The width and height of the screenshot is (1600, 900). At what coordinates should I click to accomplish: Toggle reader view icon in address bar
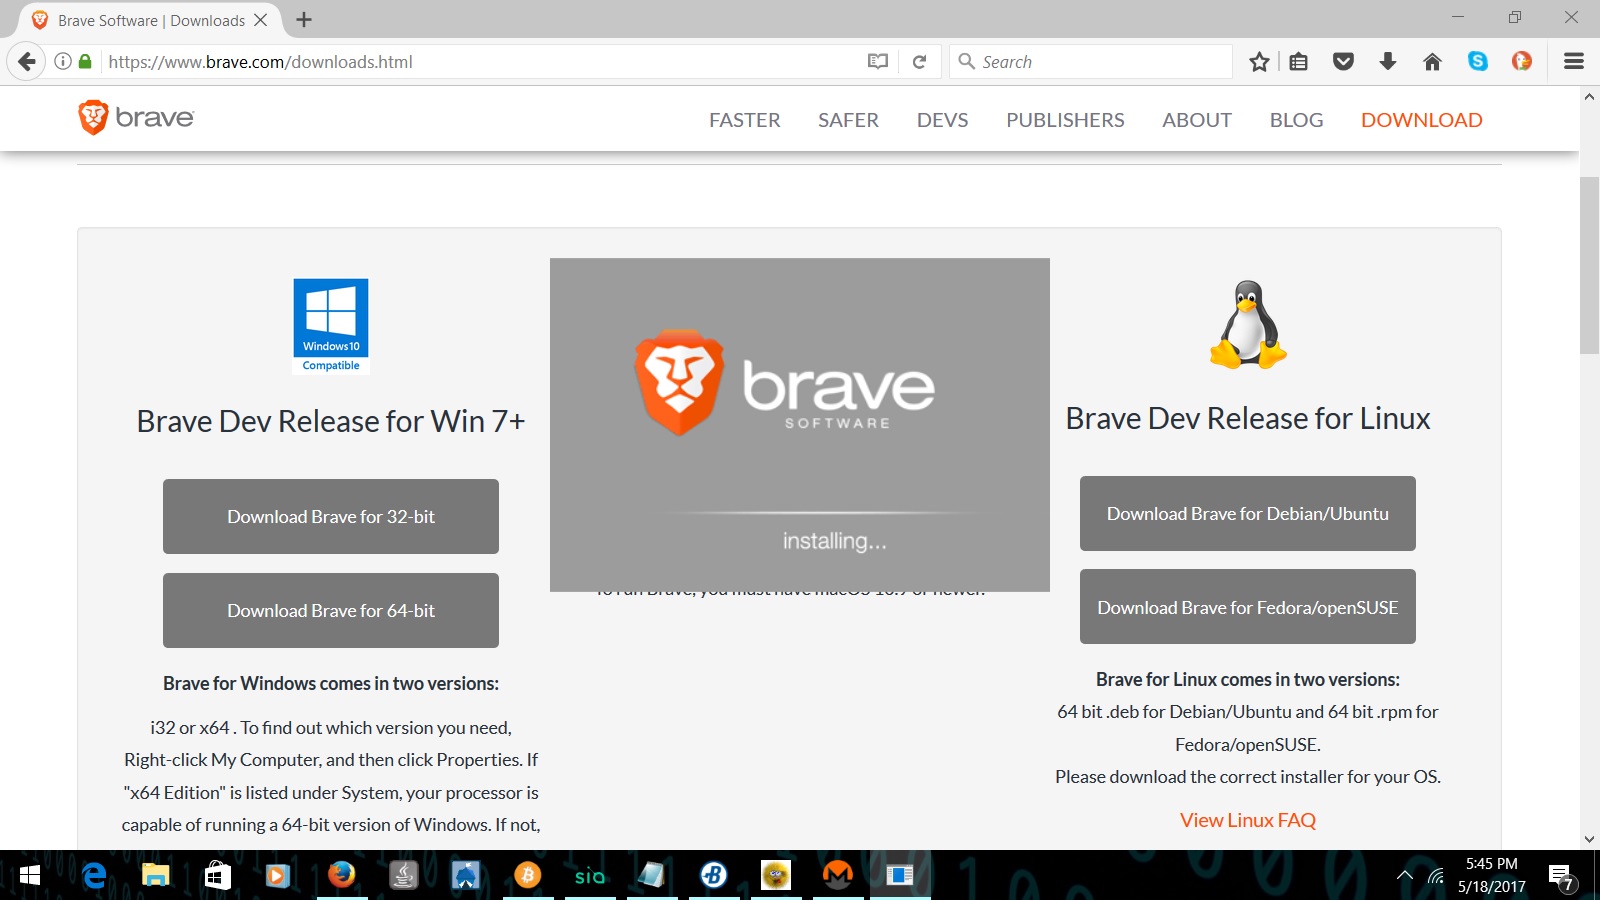click(x=878, y=61)
